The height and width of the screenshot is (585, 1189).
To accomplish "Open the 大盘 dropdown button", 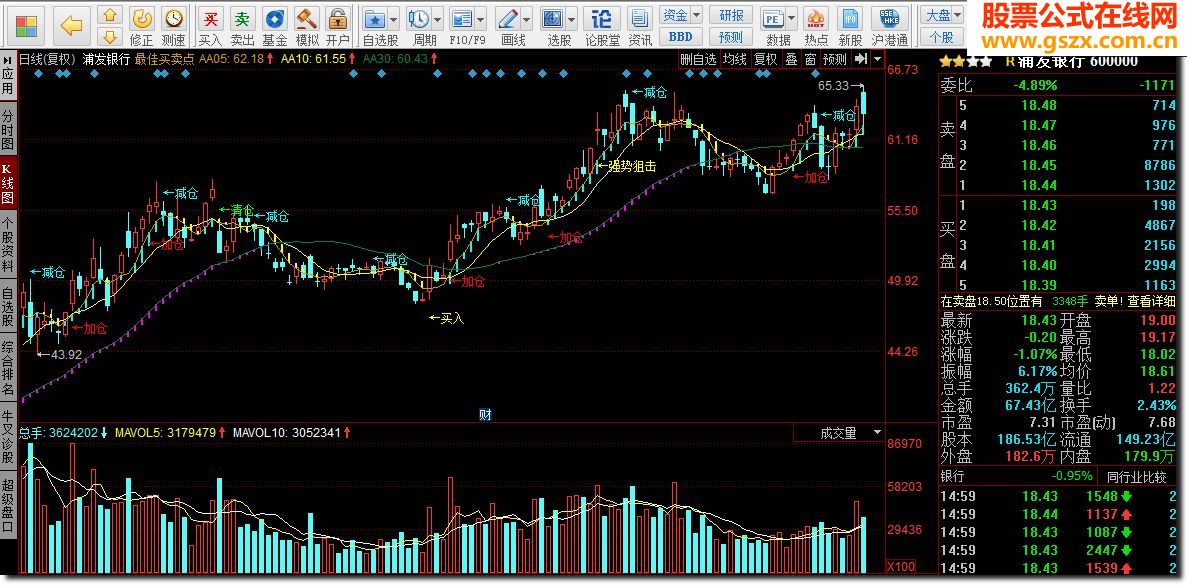I will 941,15.
